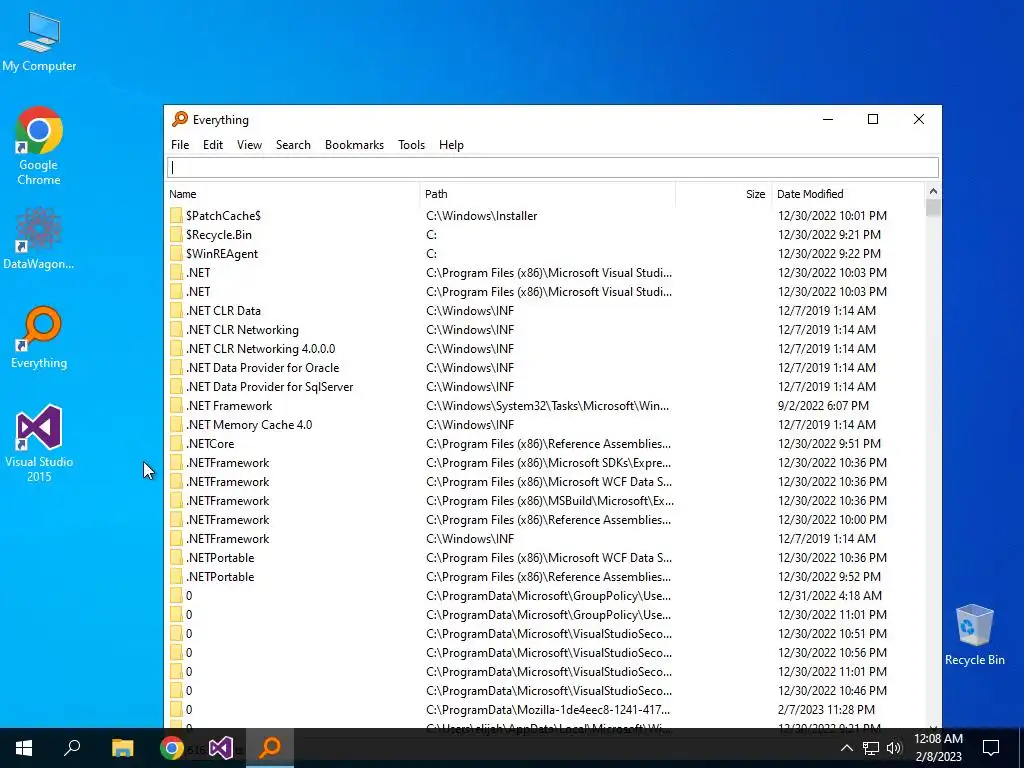Open File Explorer from the taskbar
The width and height of the screenshot is (1024, 768).
[x=122, y=748]
